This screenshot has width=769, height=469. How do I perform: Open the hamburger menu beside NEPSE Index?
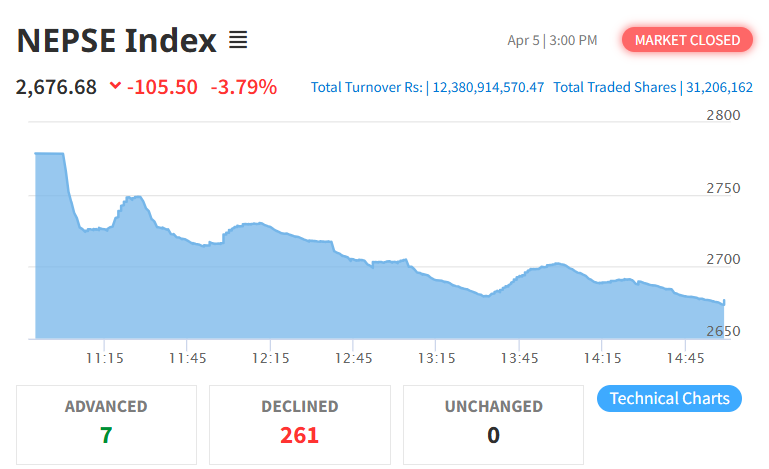238,40
